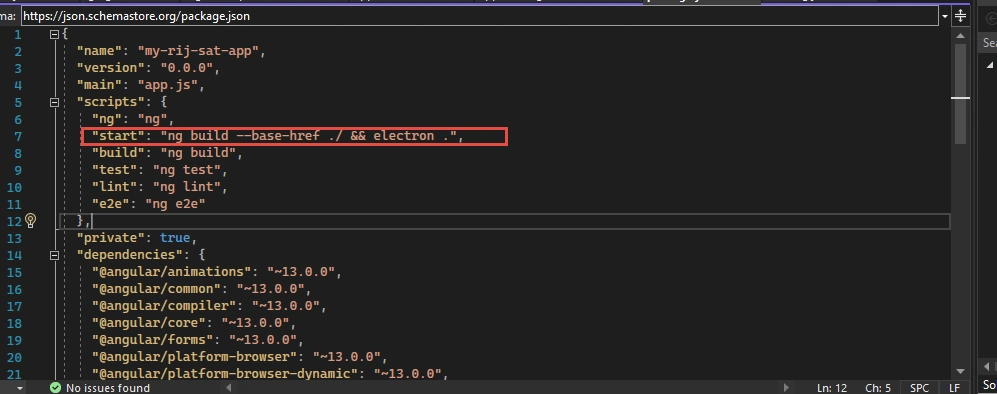Click the vertical scrollbar down arrow
The width and height of the screenshot is (997, 394).
[x=960, y=371]
